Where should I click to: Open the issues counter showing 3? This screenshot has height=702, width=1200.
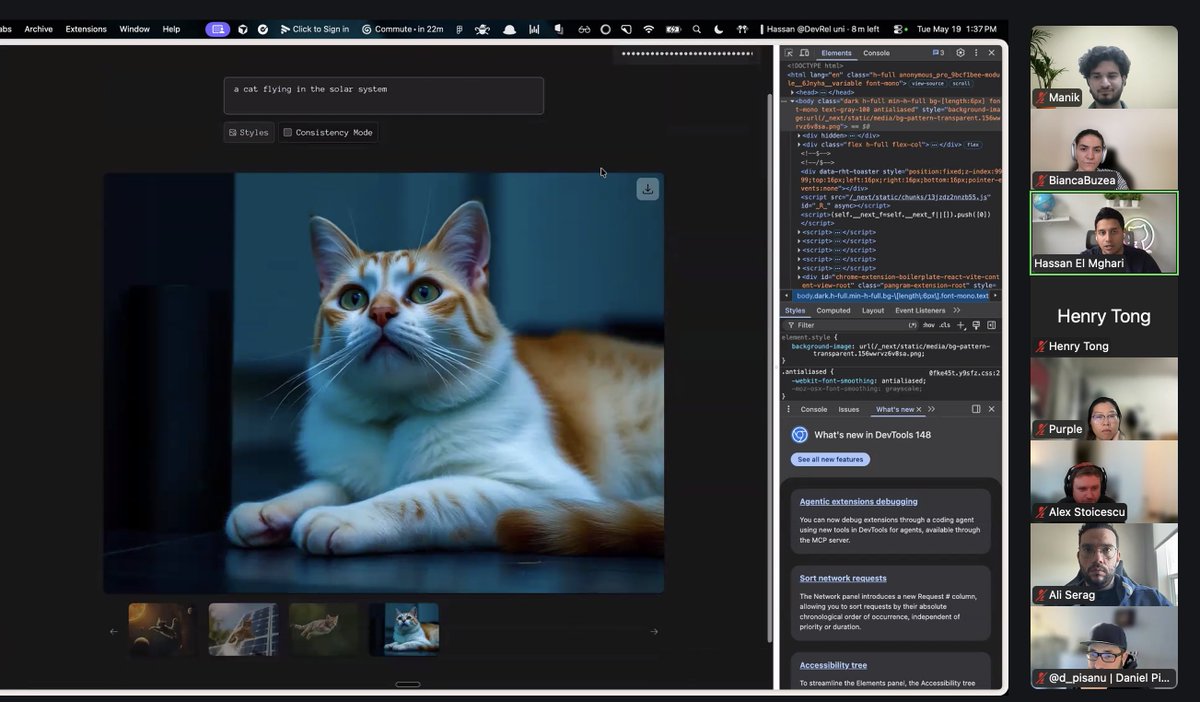pos(938,53)
